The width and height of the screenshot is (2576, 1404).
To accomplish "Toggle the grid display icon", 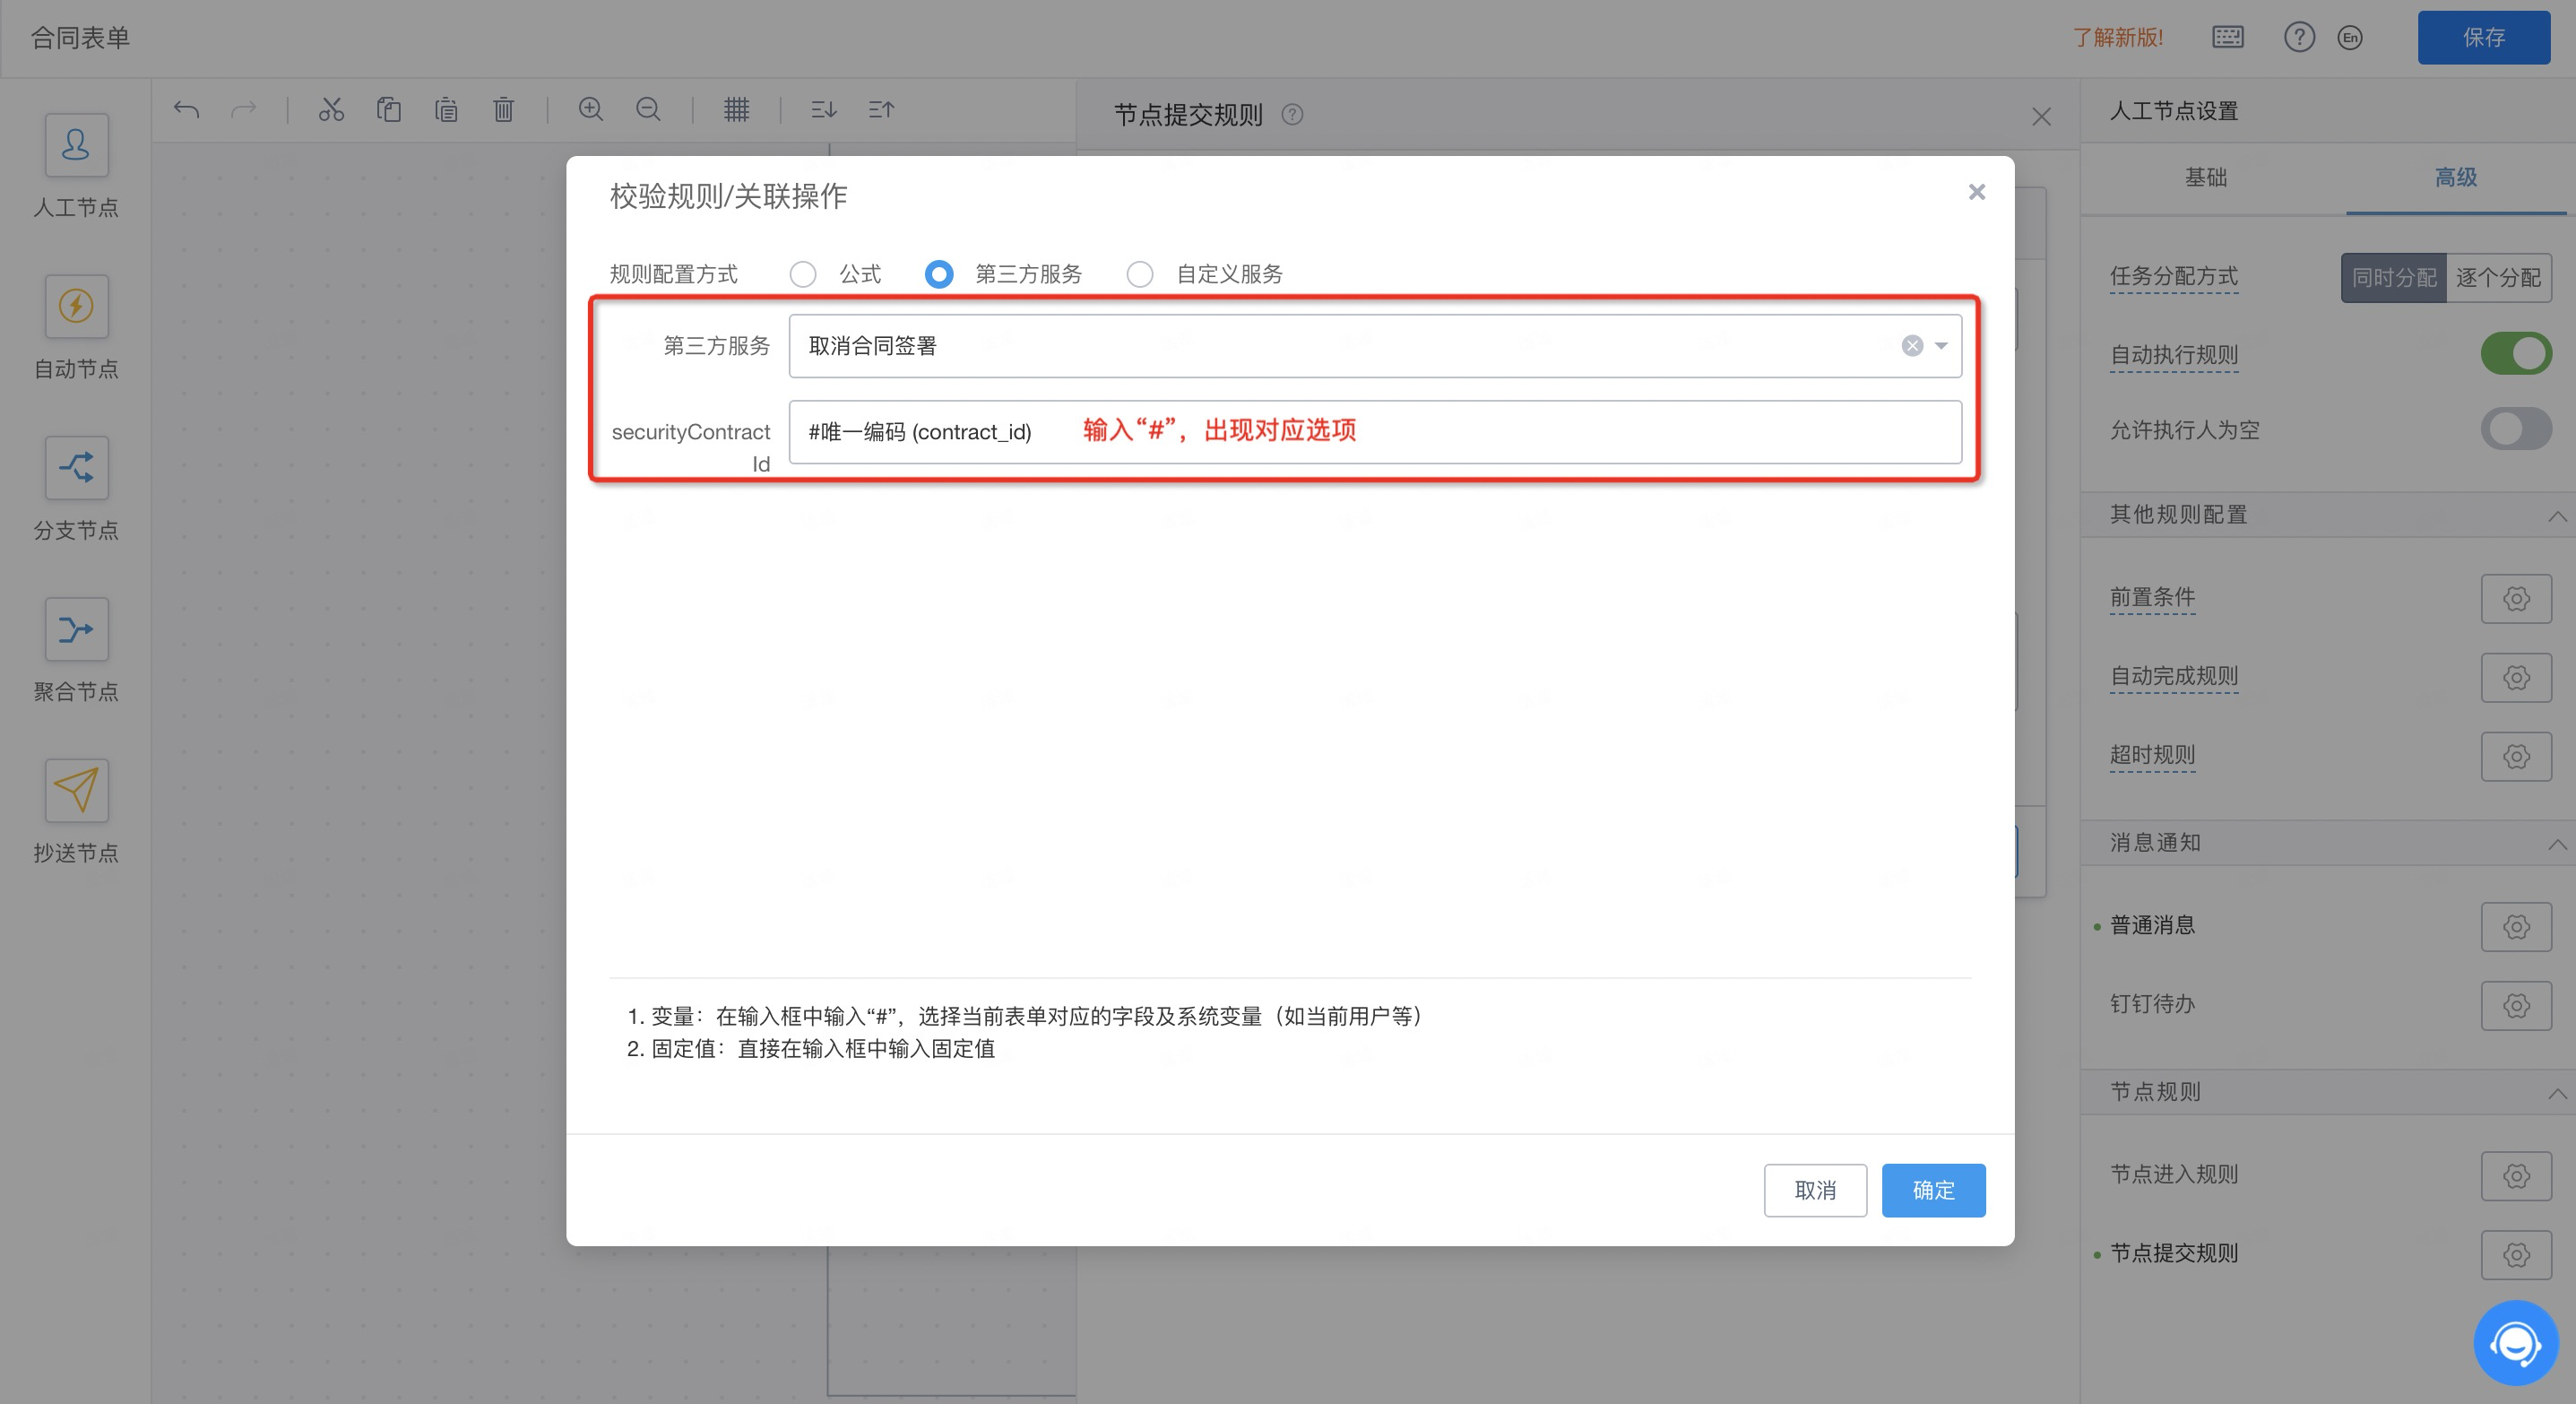I will tap(736, 109).
